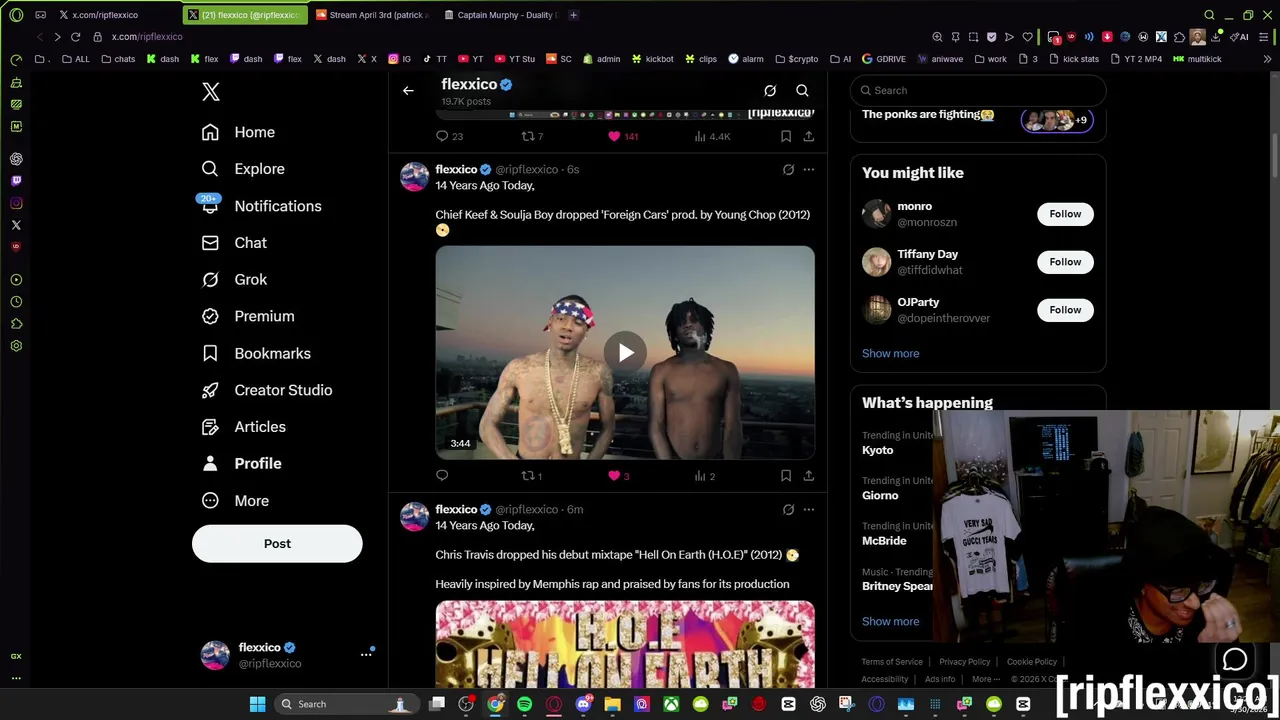Open the chat bubble overlay button

click(1235, 660)
